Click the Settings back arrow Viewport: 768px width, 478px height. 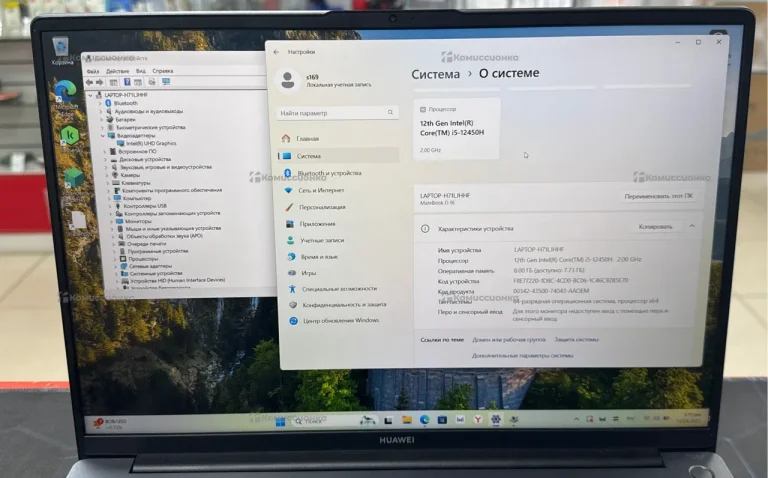click(x=276, y=52)
